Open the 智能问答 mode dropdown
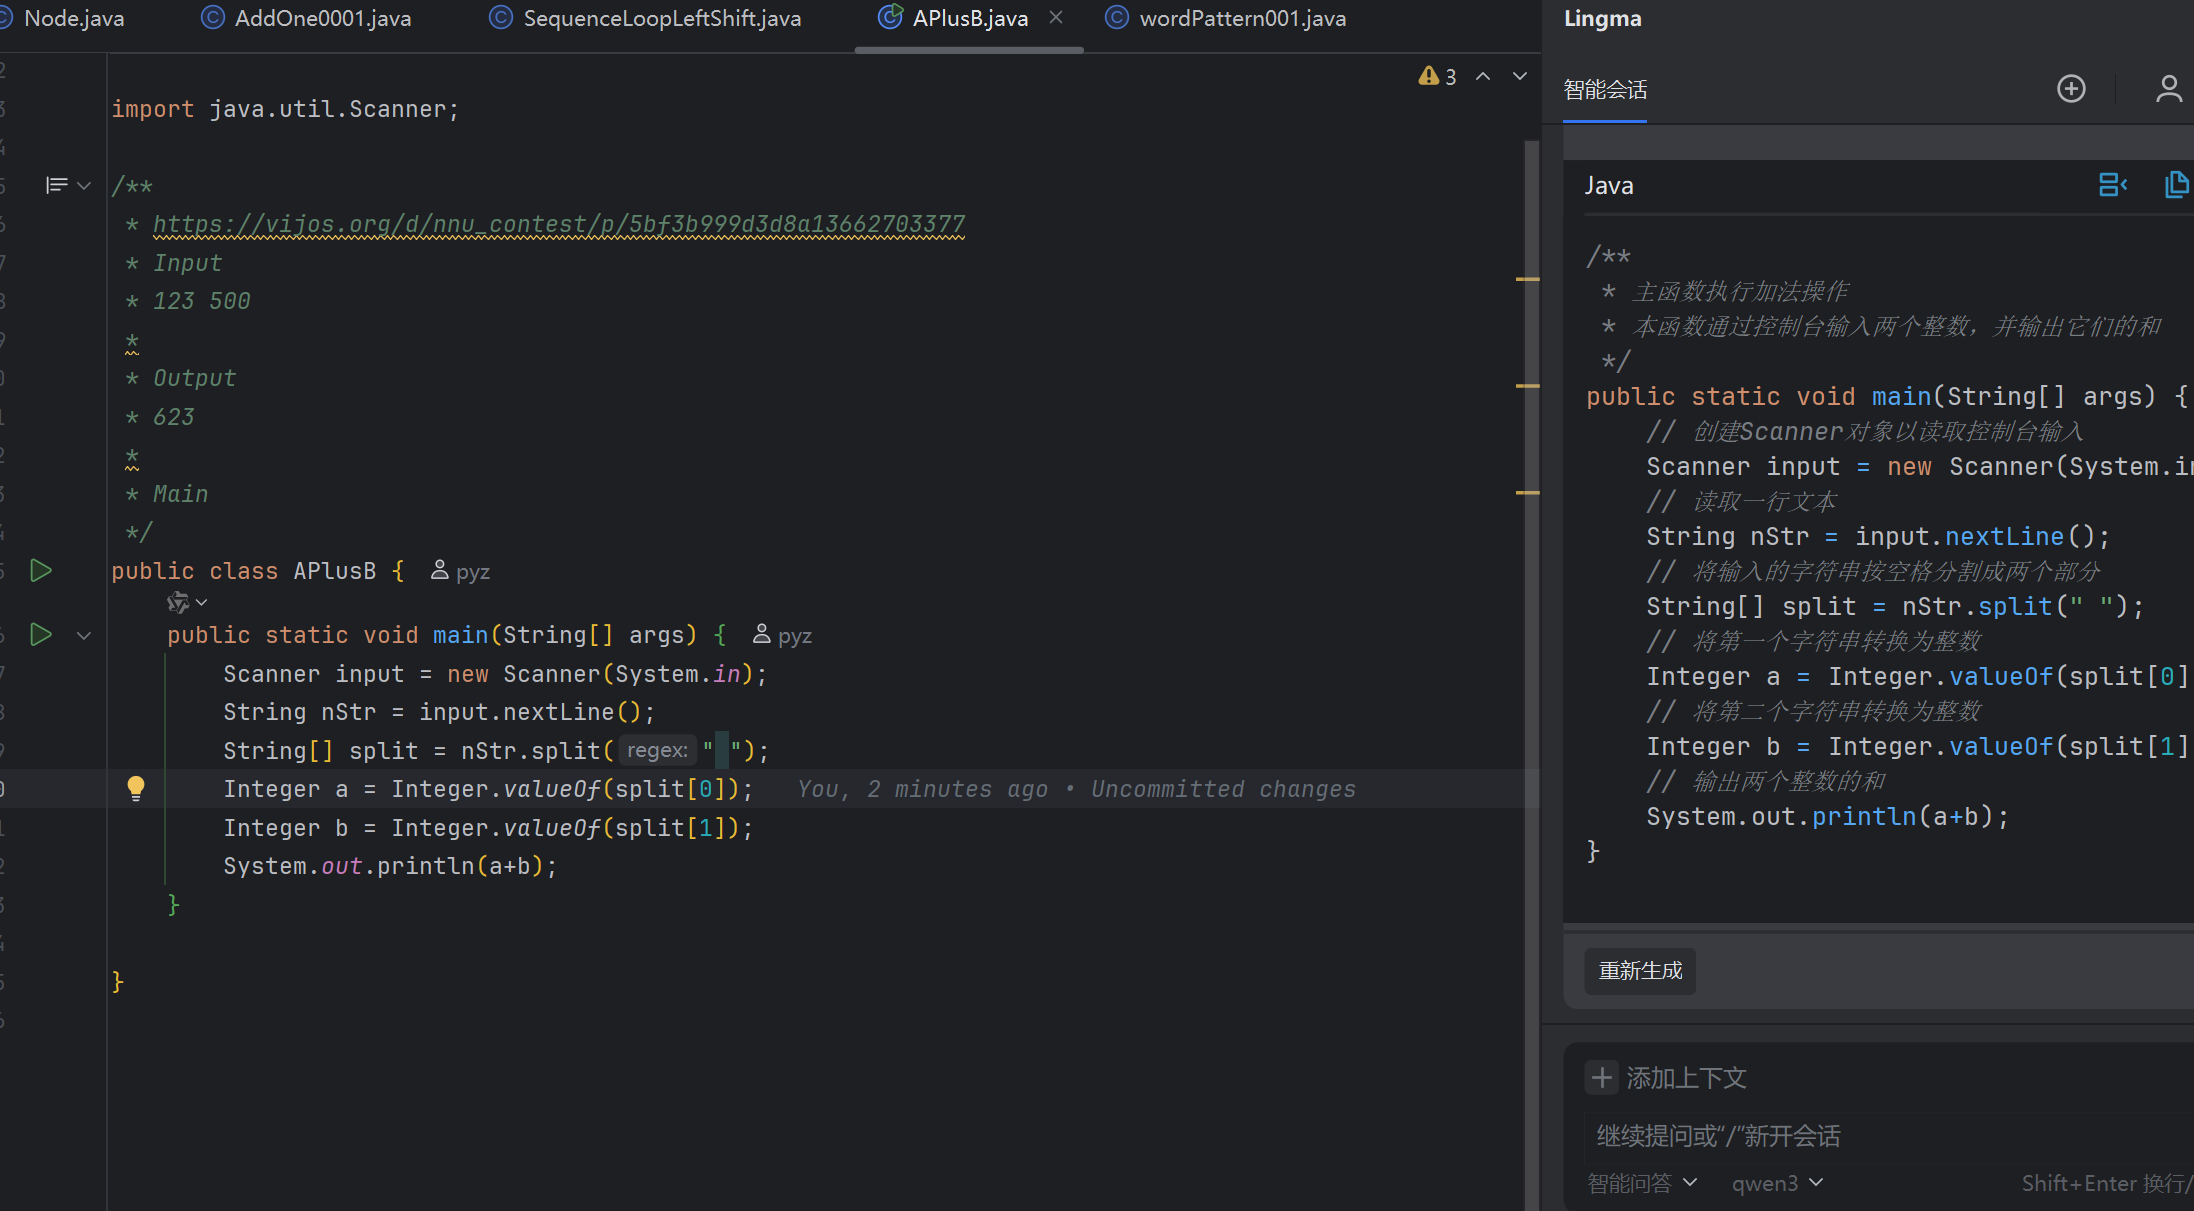2194x1211 pixels. coord(1642,1183)
